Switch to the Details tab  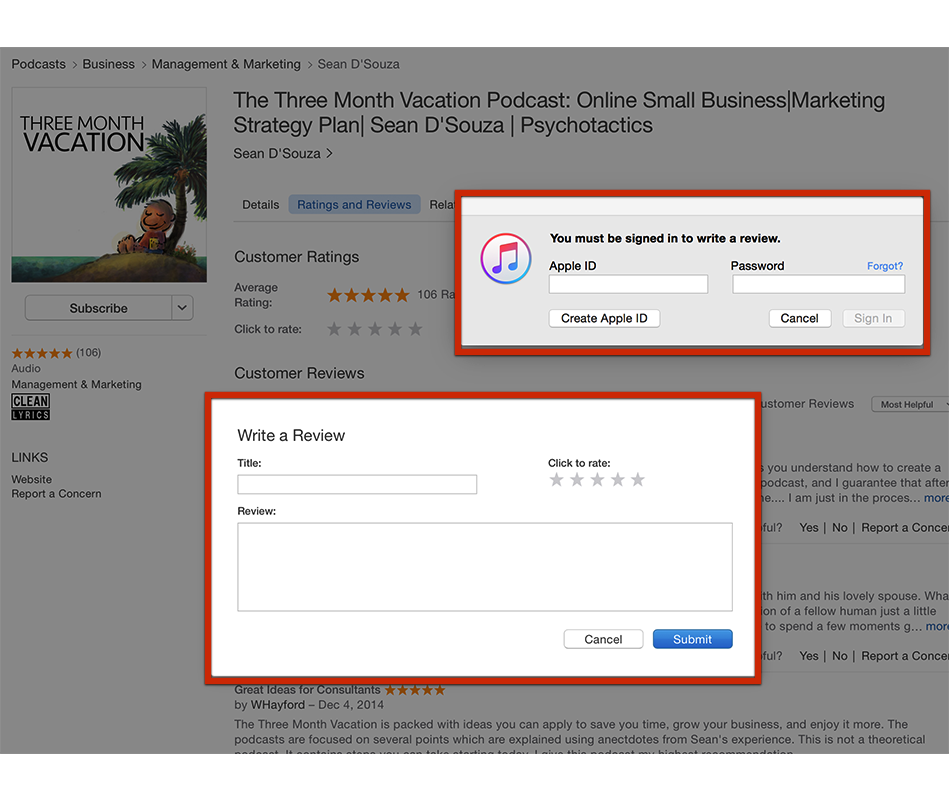(261, 205)
